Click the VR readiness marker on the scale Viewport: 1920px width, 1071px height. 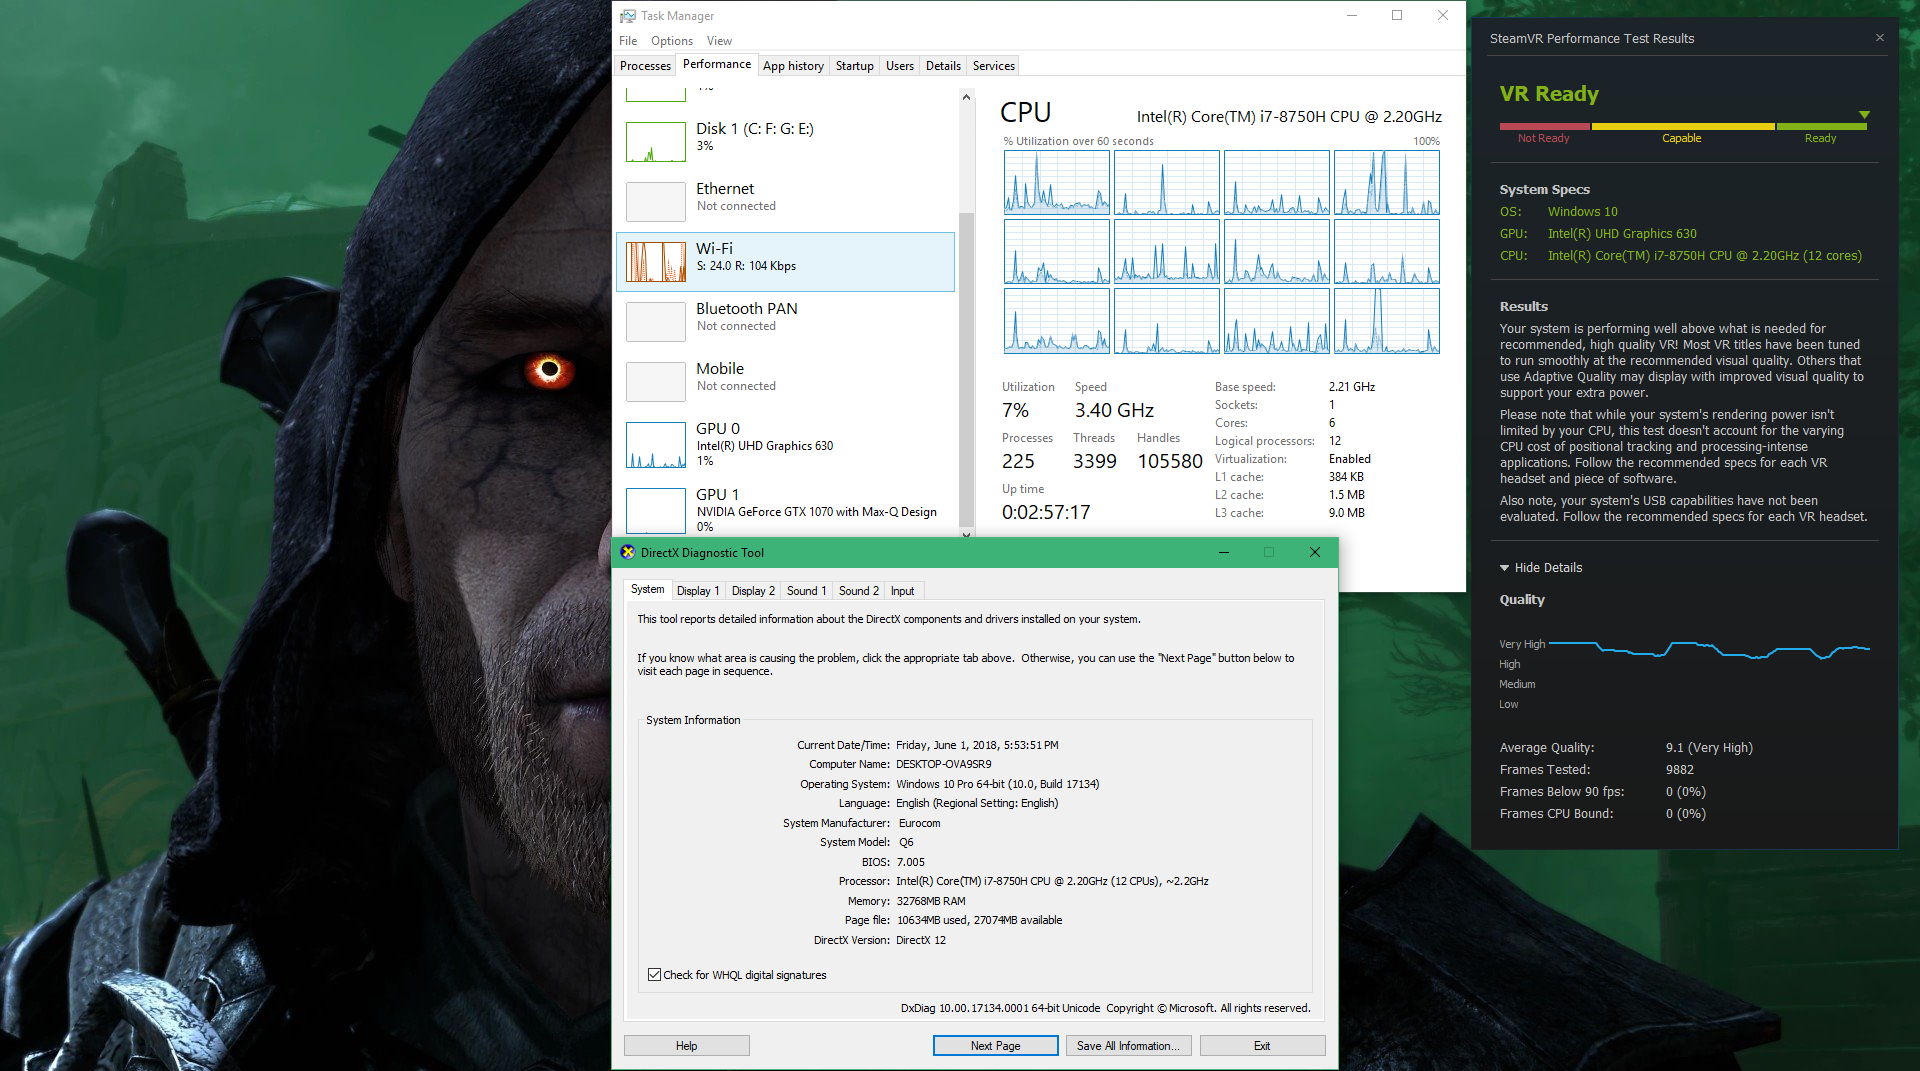[x=1864, y=115]
